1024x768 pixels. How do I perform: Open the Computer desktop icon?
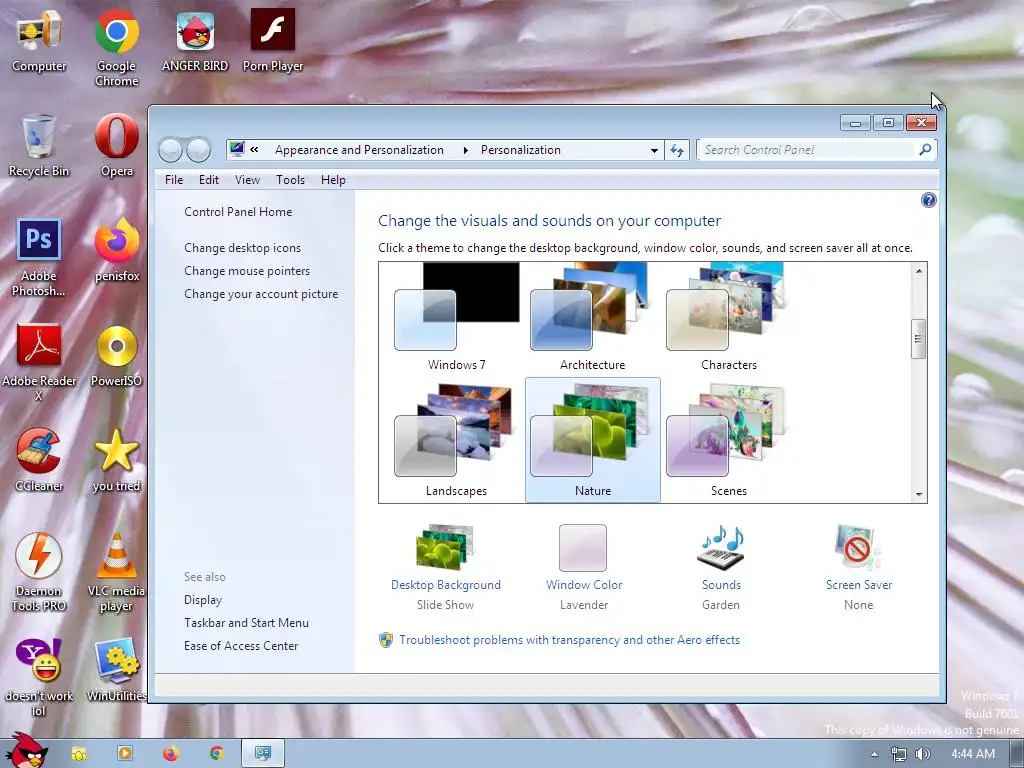coord(39,40)
